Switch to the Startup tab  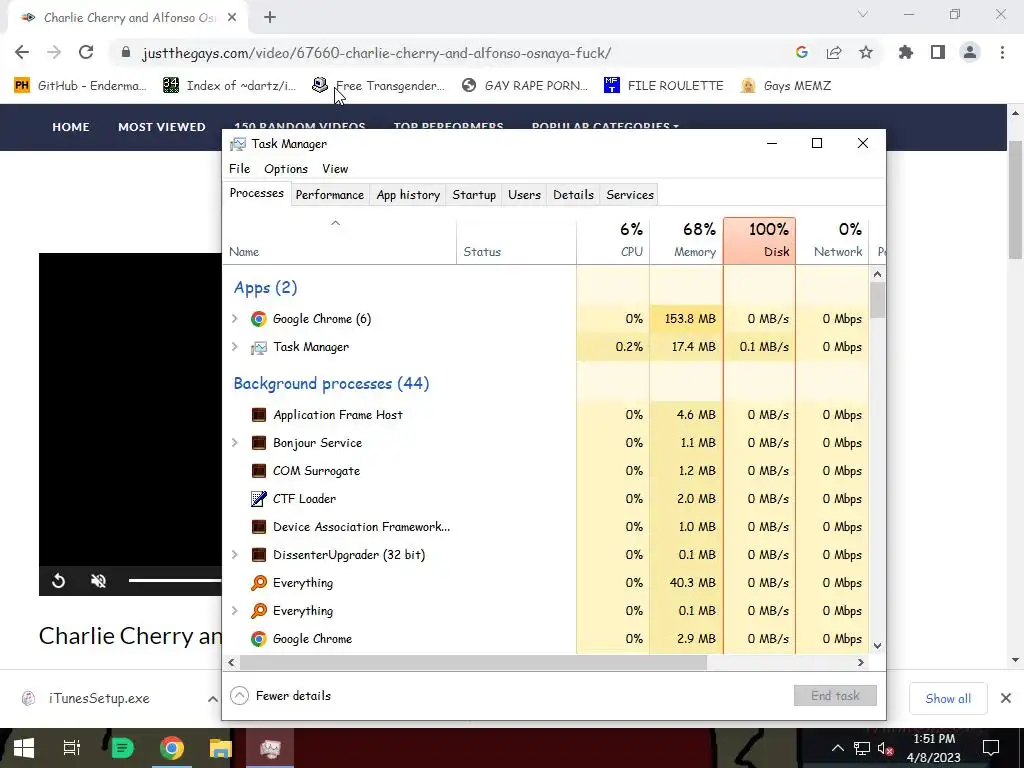tap(474, 195)
